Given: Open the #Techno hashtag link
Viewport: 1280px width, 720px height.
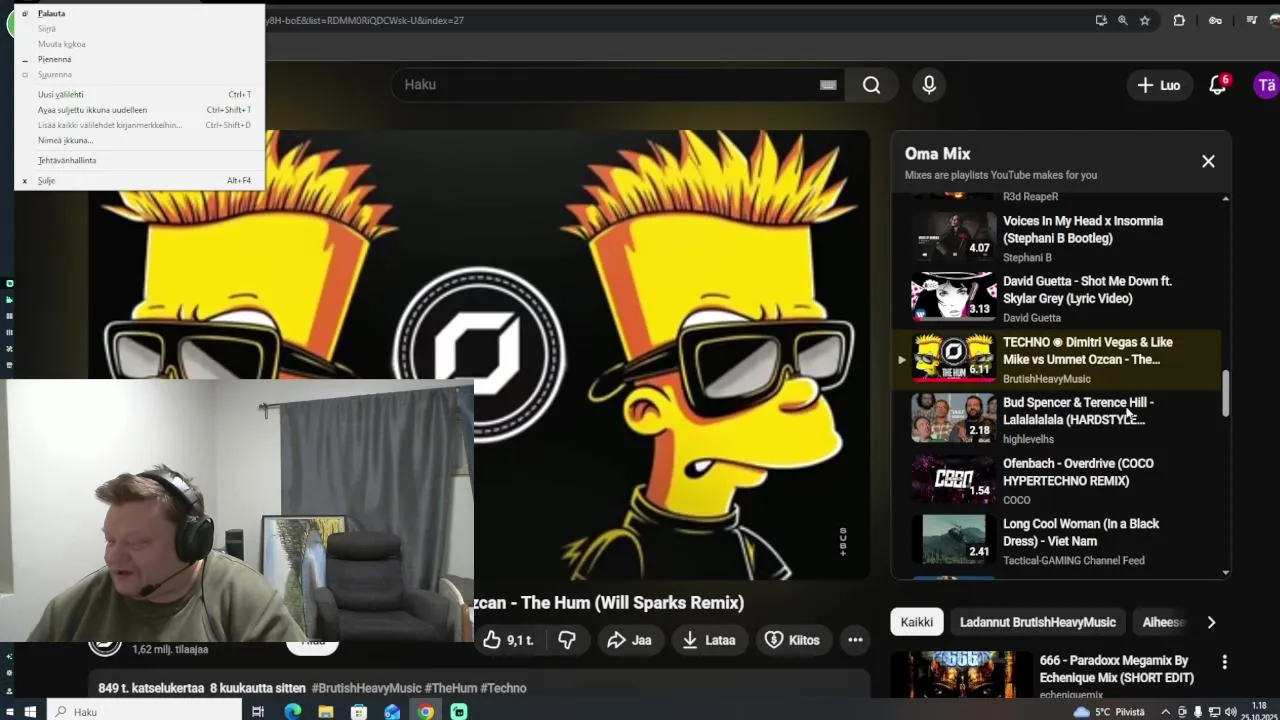Looking at the screenshot, I should pos(503,688).
